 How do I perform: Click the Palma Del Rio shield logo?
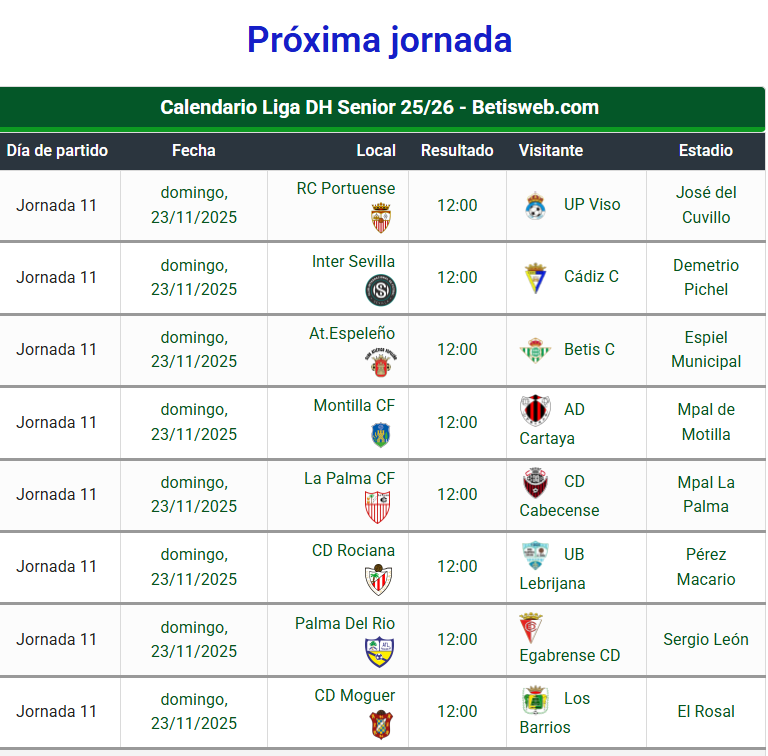380,652
